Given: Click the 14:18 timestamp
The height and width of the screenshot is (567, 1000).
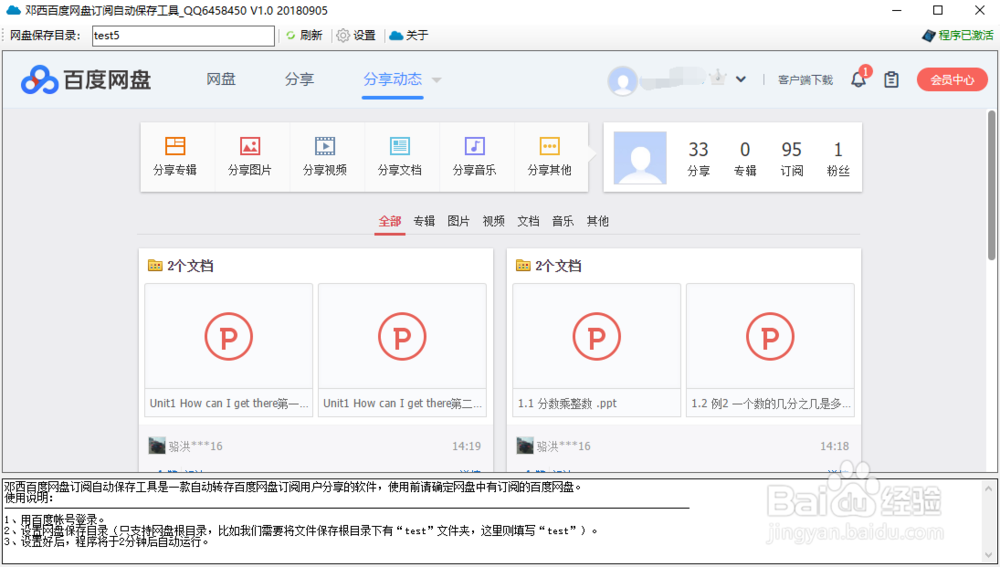Looking at the screenshot, I should coord(834,446).
